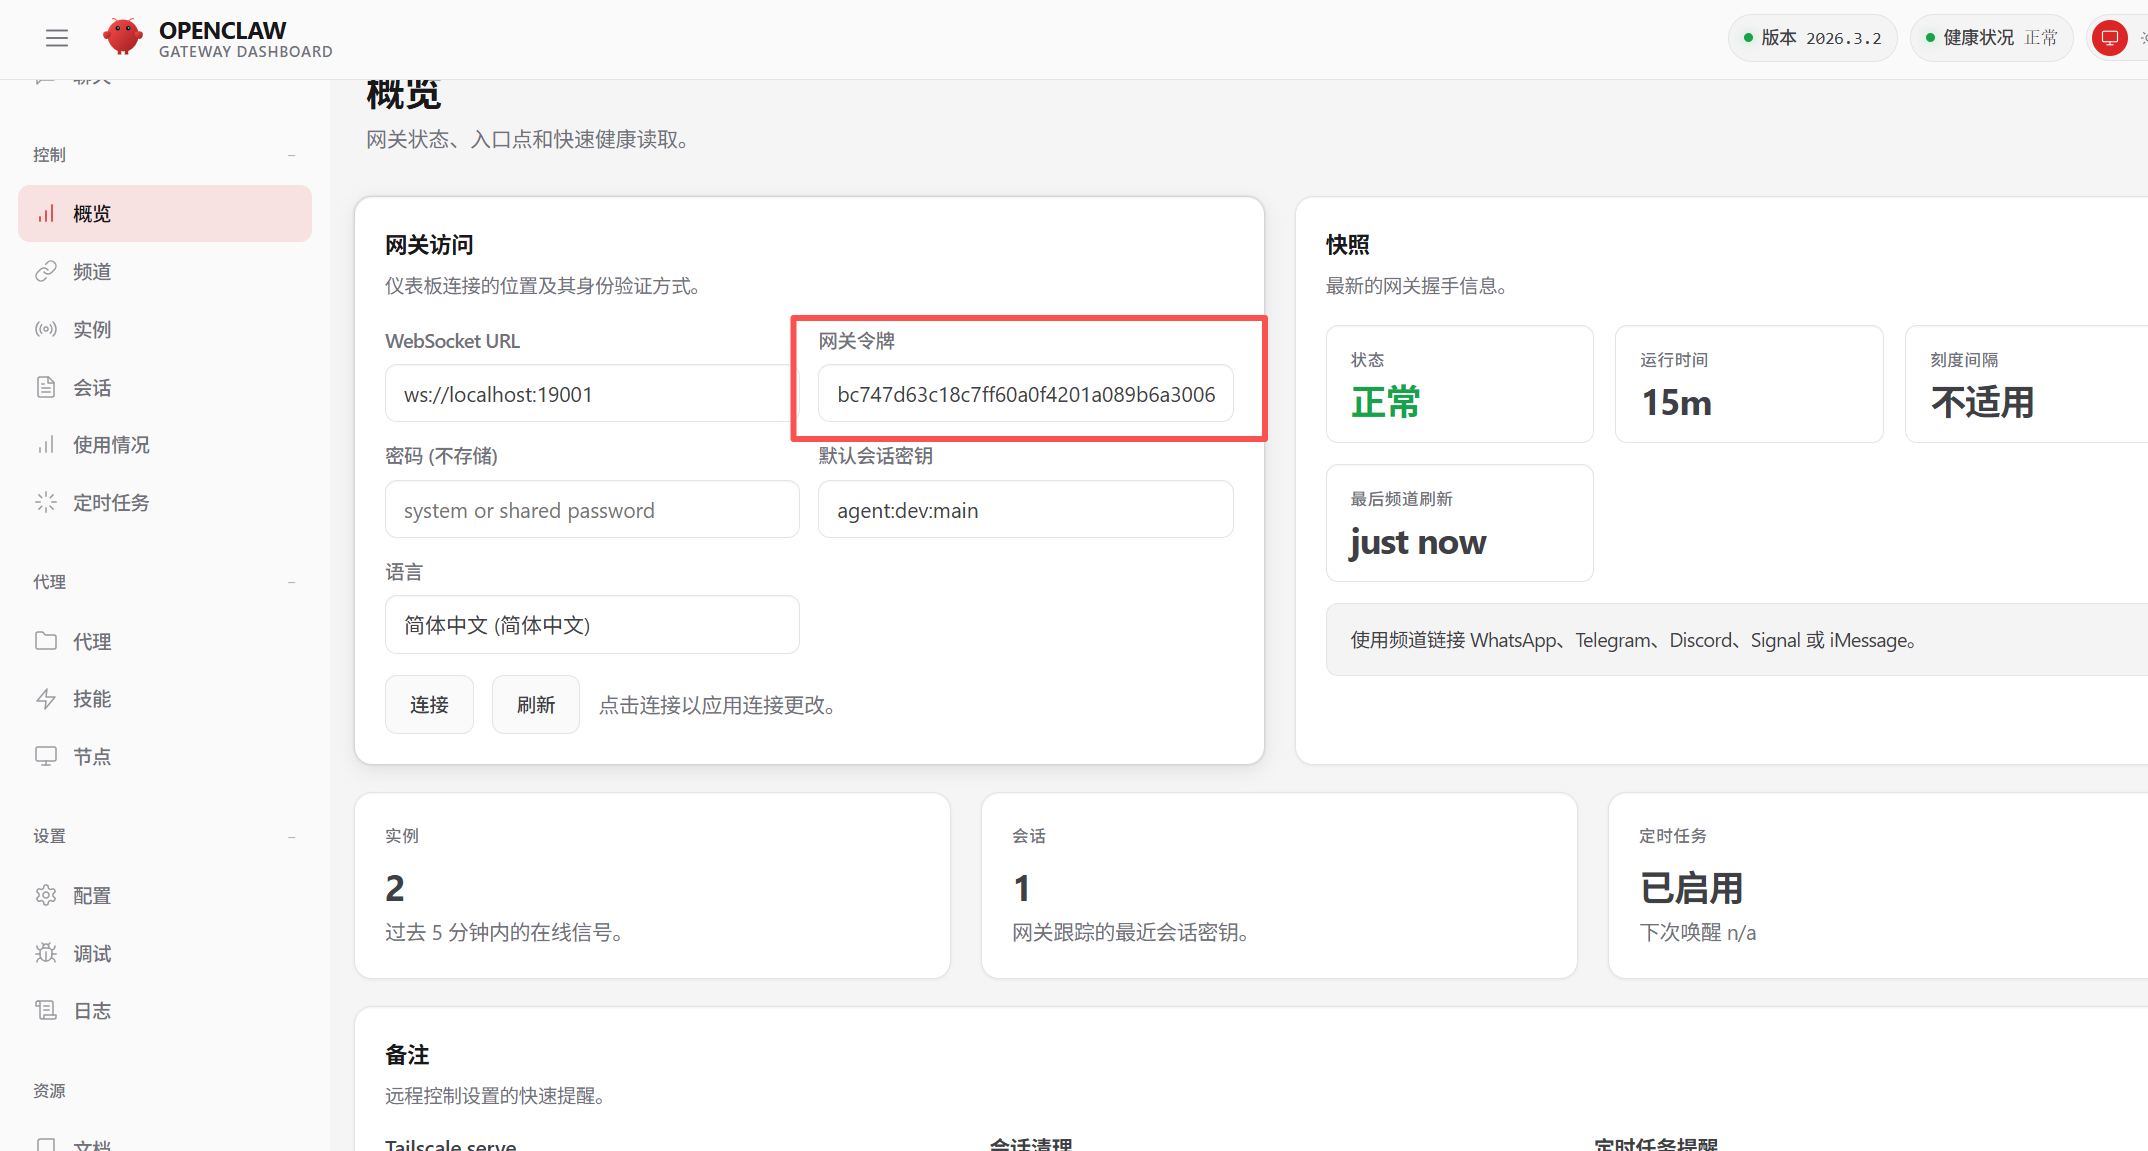2148x1151 pixels.
Task: Collapse the 控制 sidebar section
Action: (291, 155)
